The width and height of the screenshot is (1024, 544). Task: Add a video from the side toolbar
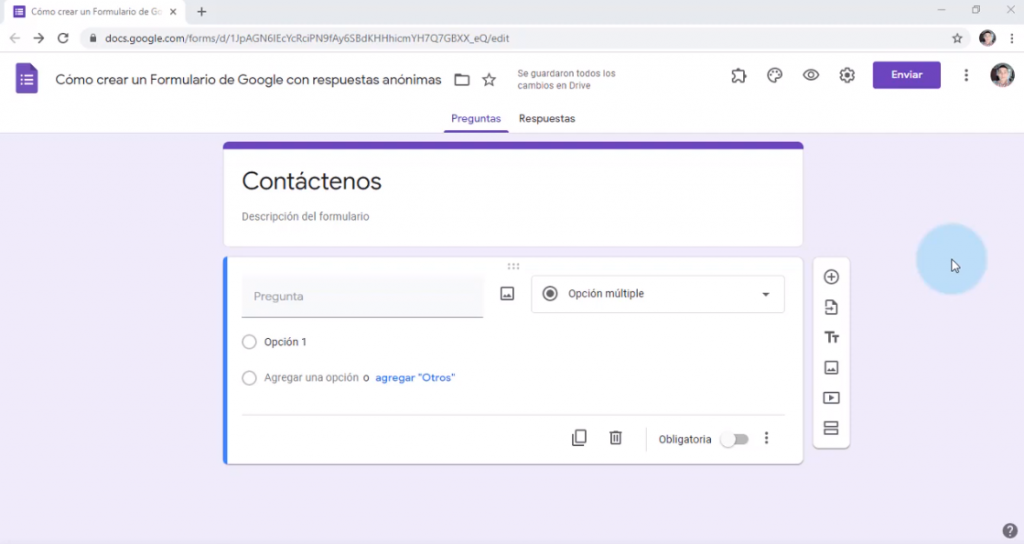831,398
